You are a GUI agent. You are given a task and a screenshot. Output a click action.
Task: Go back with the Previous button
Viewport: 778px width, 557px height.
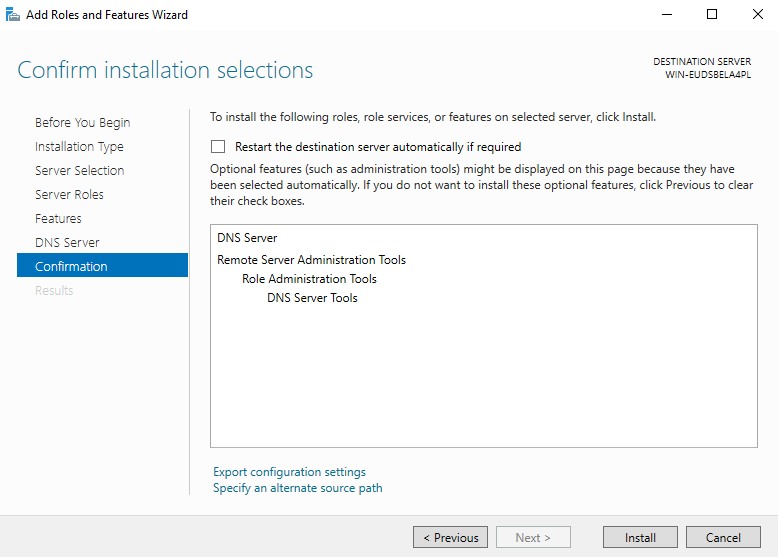click(x=450, y=537)
